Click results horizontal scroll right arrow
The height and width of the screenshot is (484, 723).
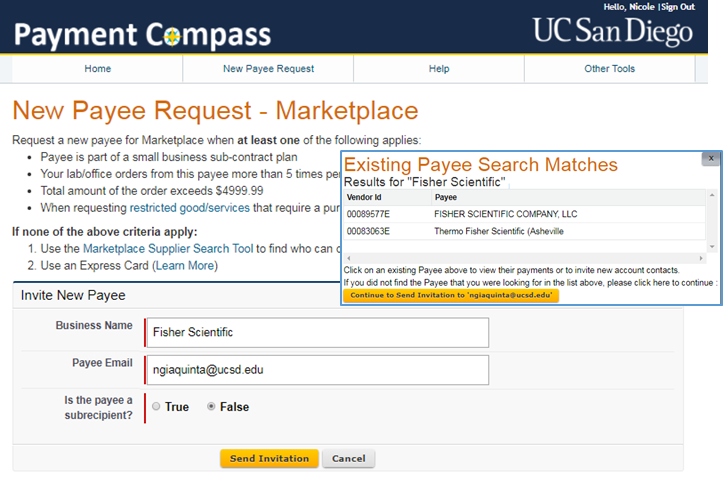click(701, 258)
